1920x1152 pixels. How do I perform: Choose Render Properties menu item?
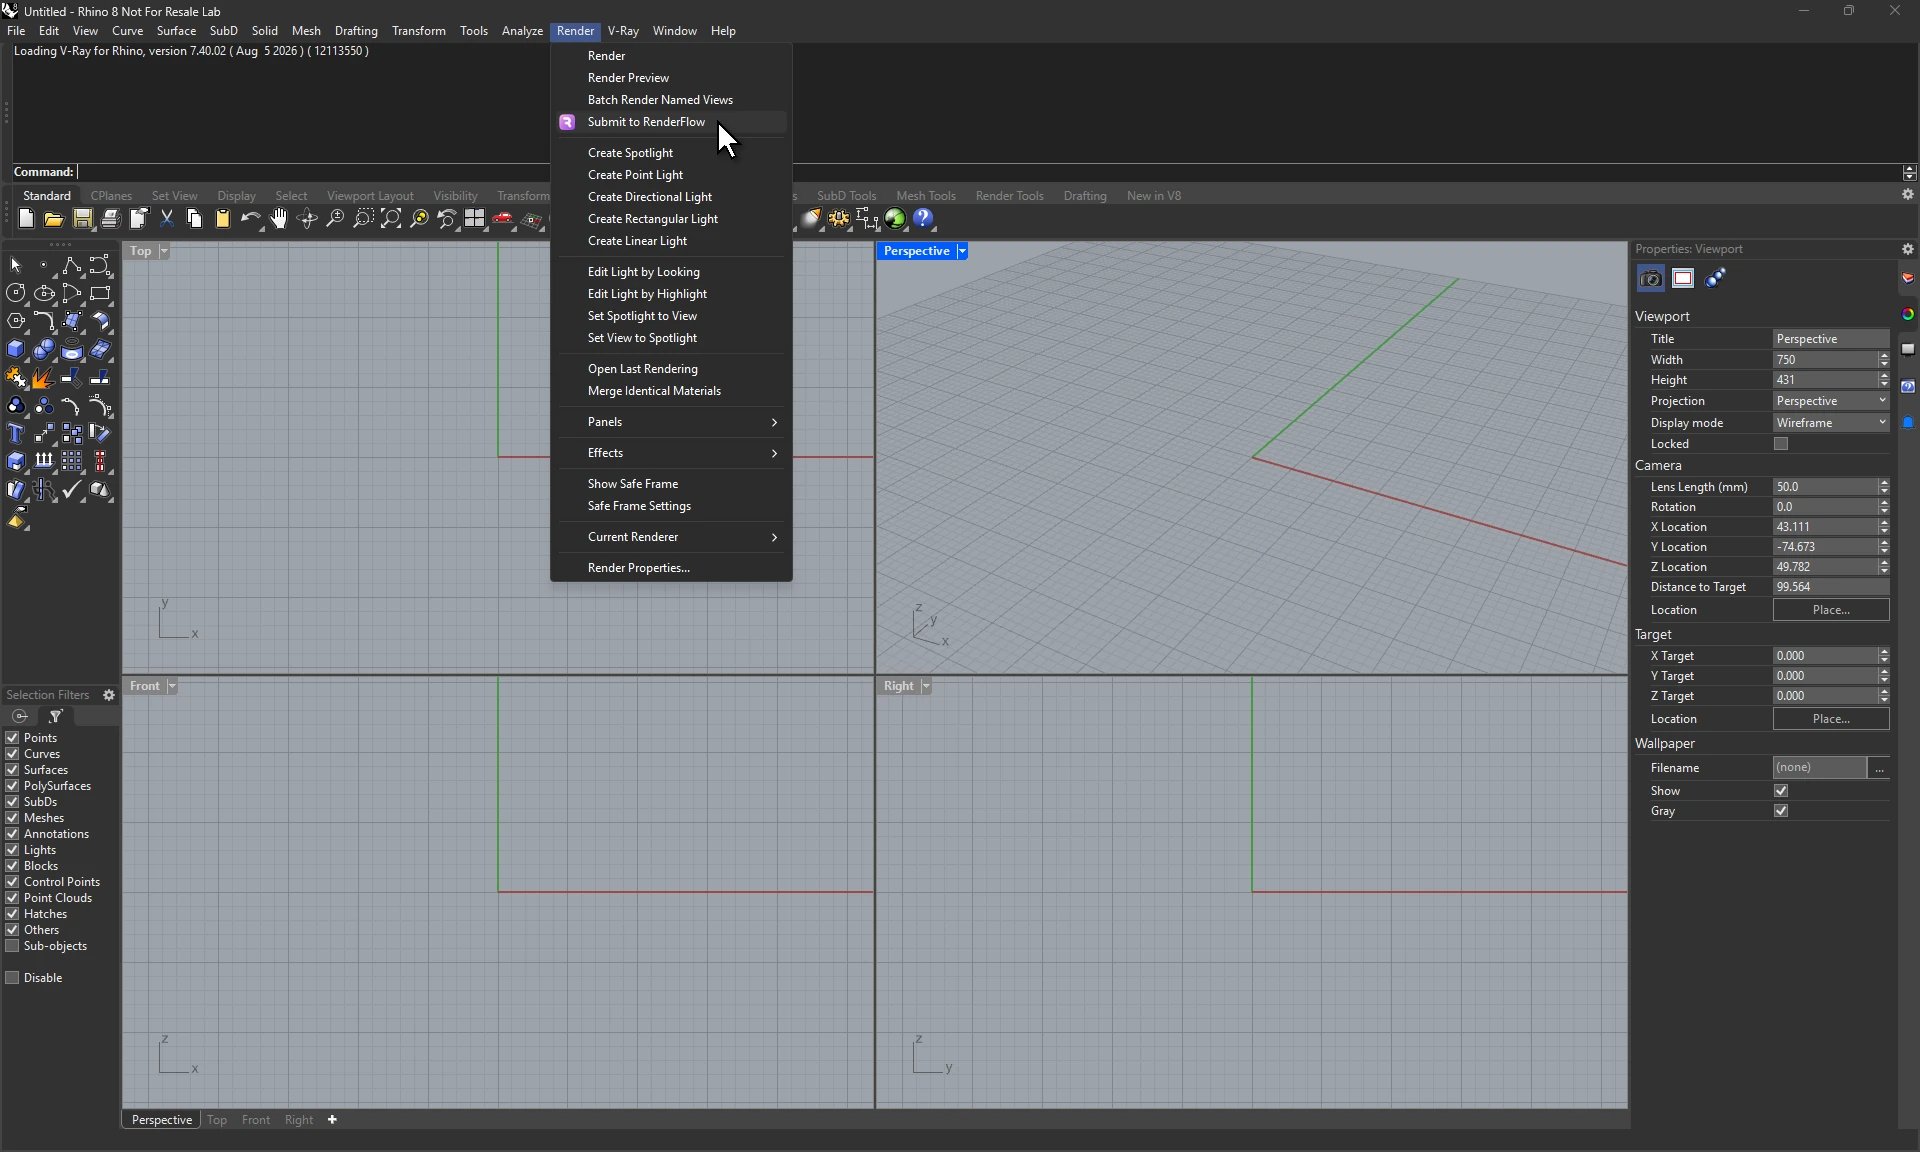pos(671,568)
